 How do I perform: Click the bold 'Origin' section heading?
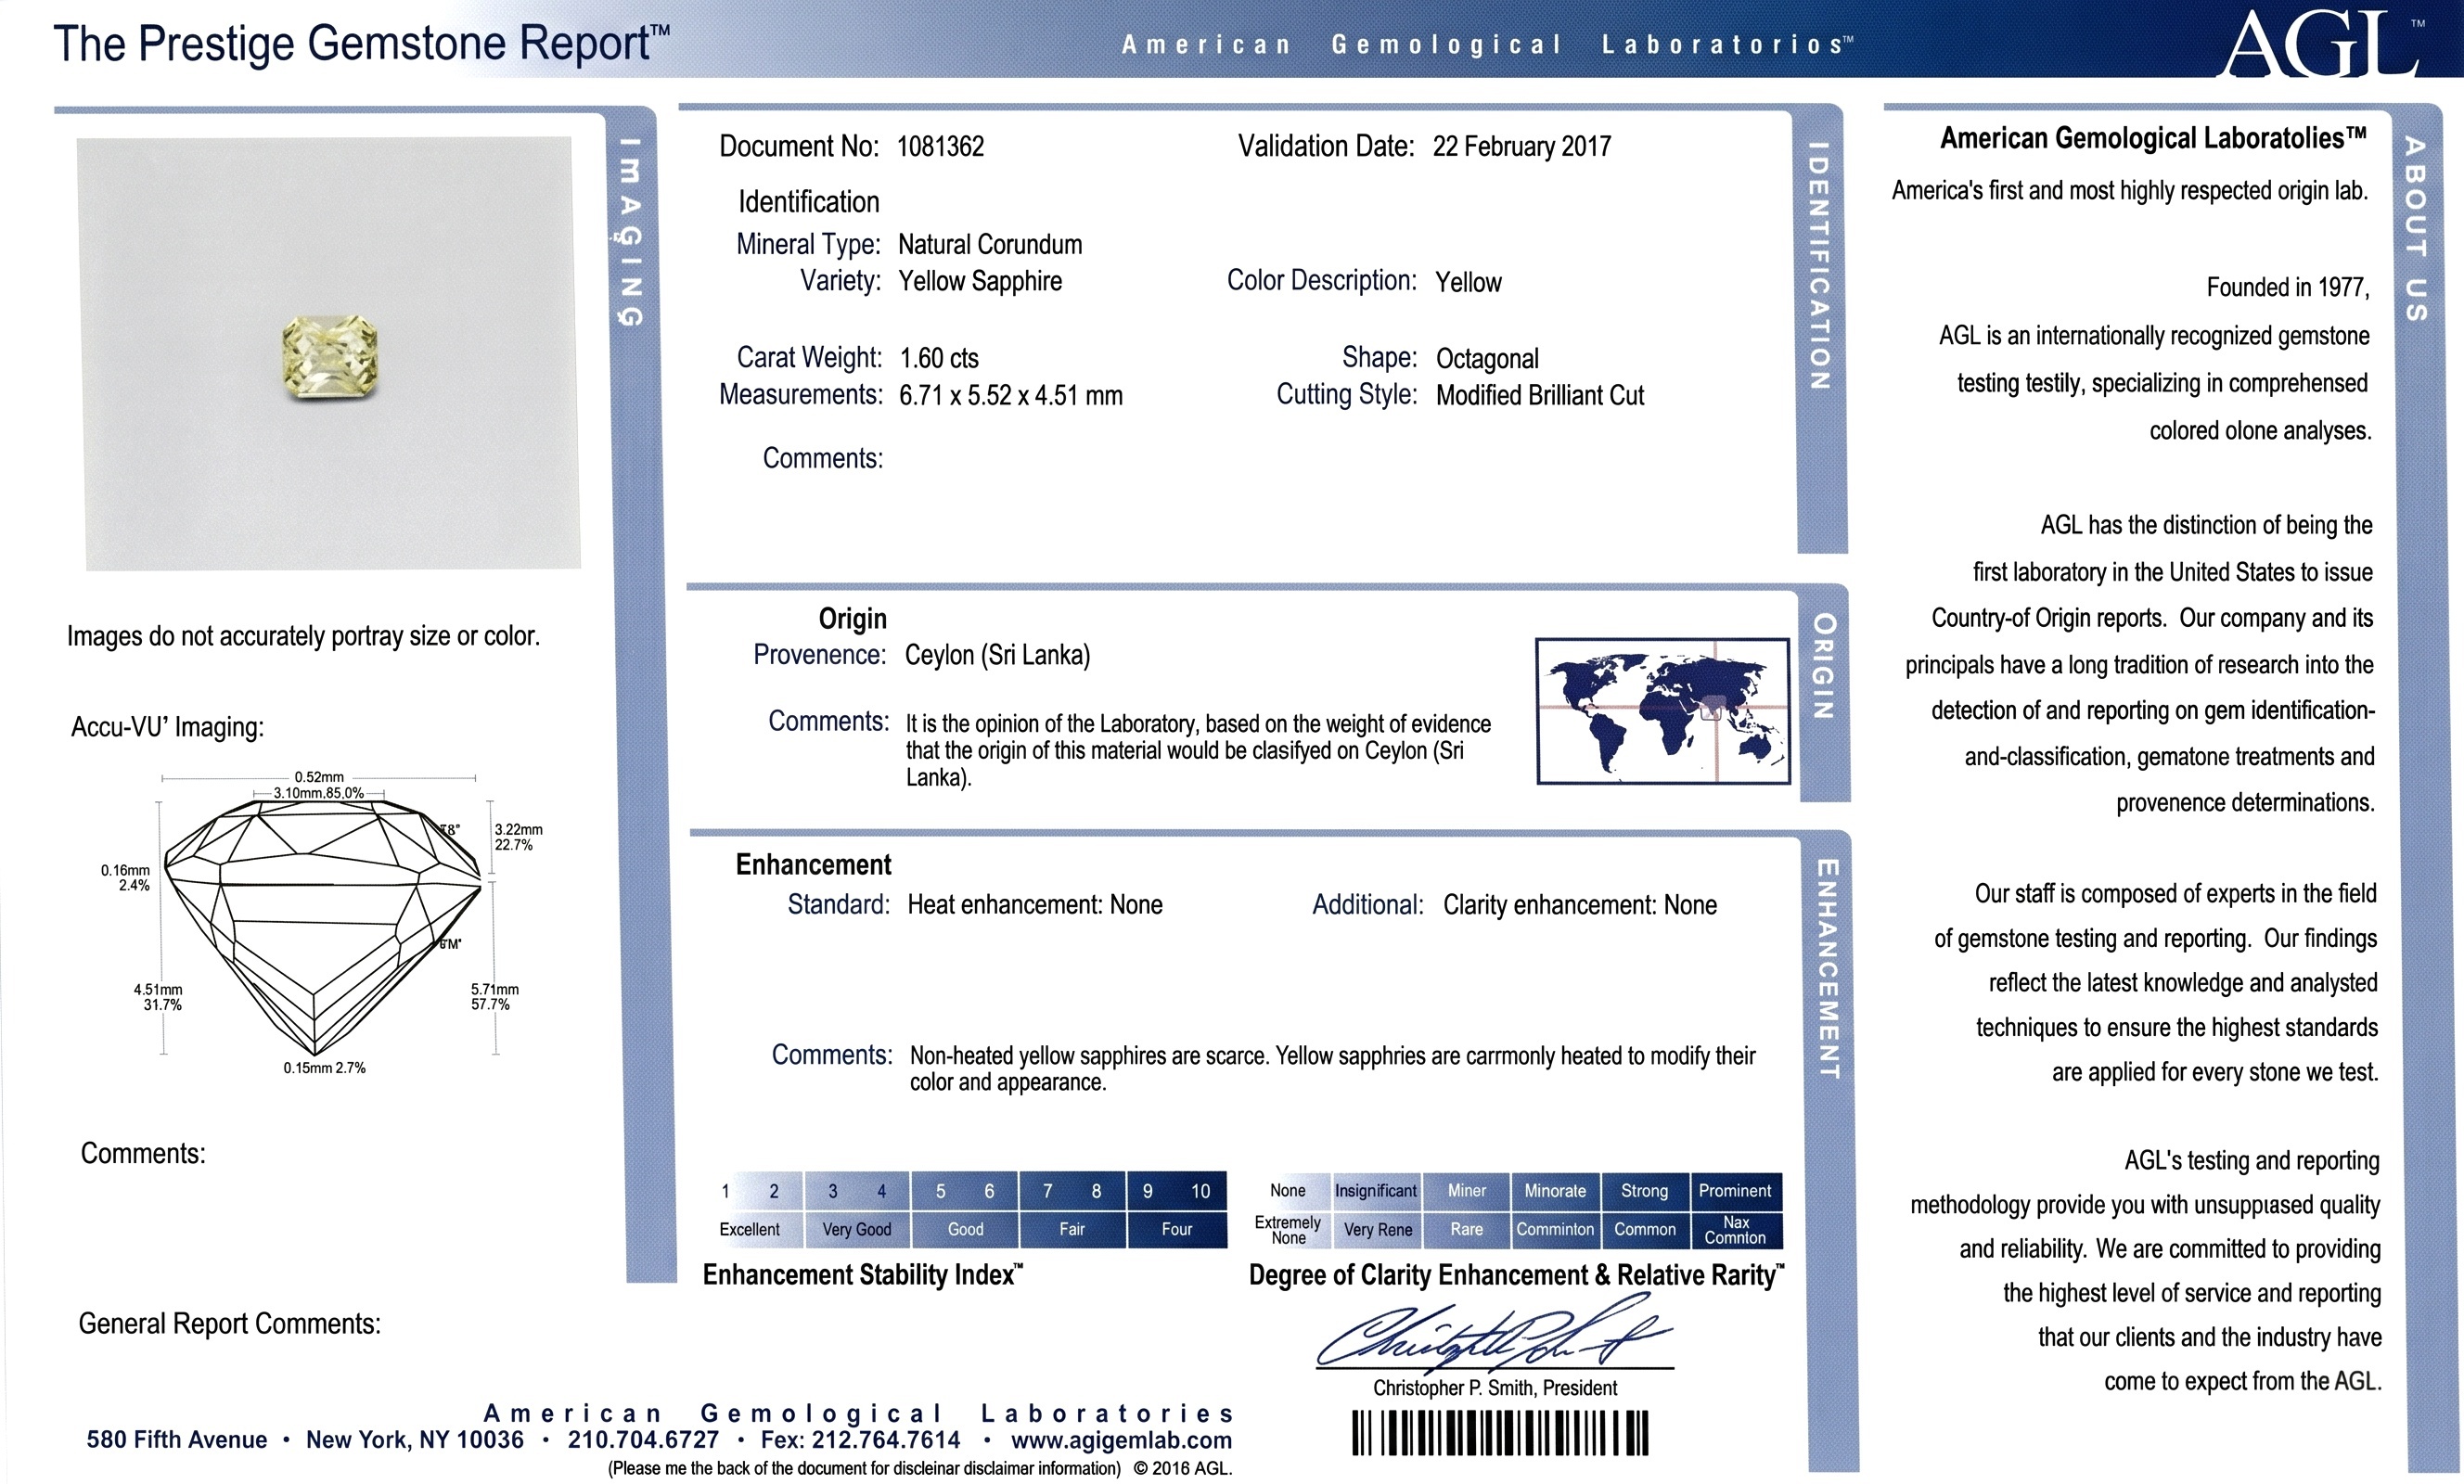coord(852,619)
